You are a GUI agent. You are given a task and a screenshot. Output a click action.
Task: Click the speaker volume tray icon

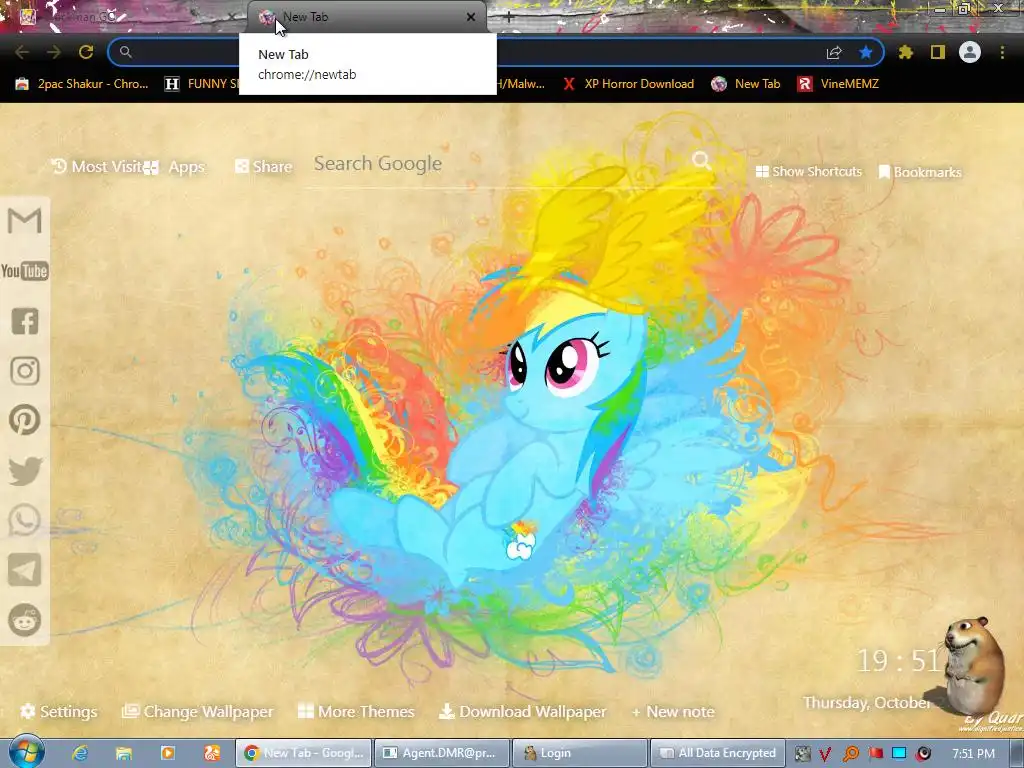923,754
